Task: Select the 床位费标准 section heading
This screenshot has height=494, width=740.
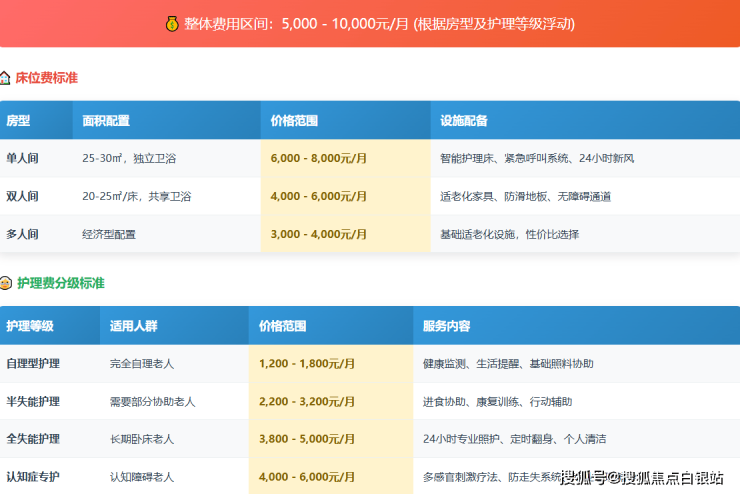Action: (x=46, y=78)
